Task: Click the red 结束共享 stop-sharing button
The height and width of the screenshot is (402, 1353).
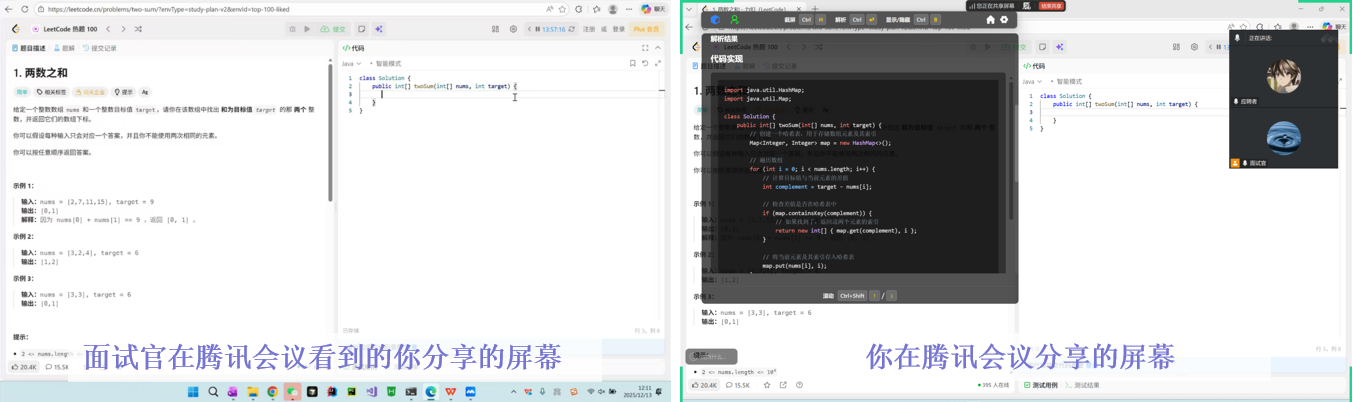Action: (1051, 6)
